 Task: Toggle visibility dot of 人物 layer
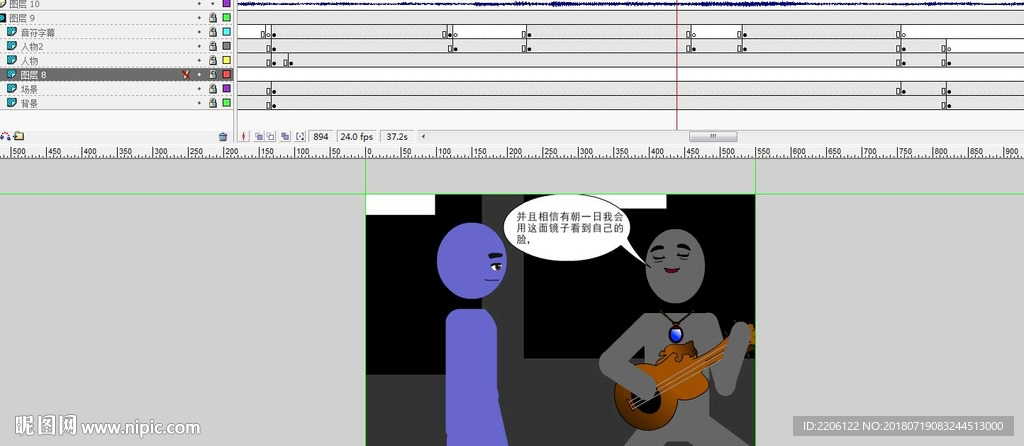pyautogui.click(x=199, y=60)
